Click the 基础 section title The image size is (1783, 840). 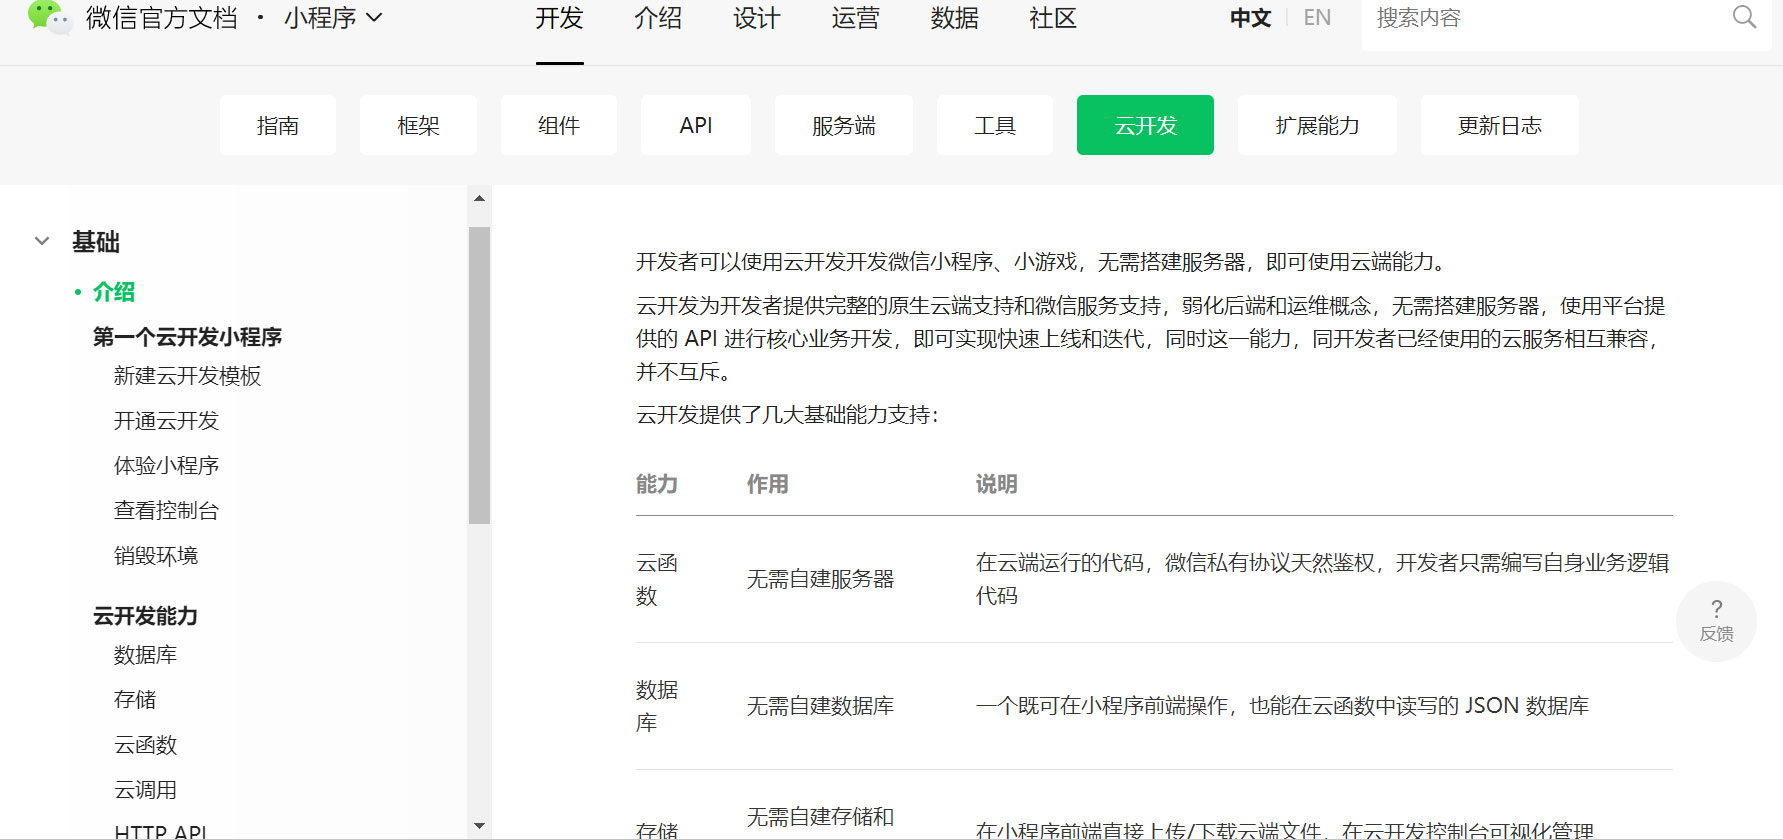96,242
